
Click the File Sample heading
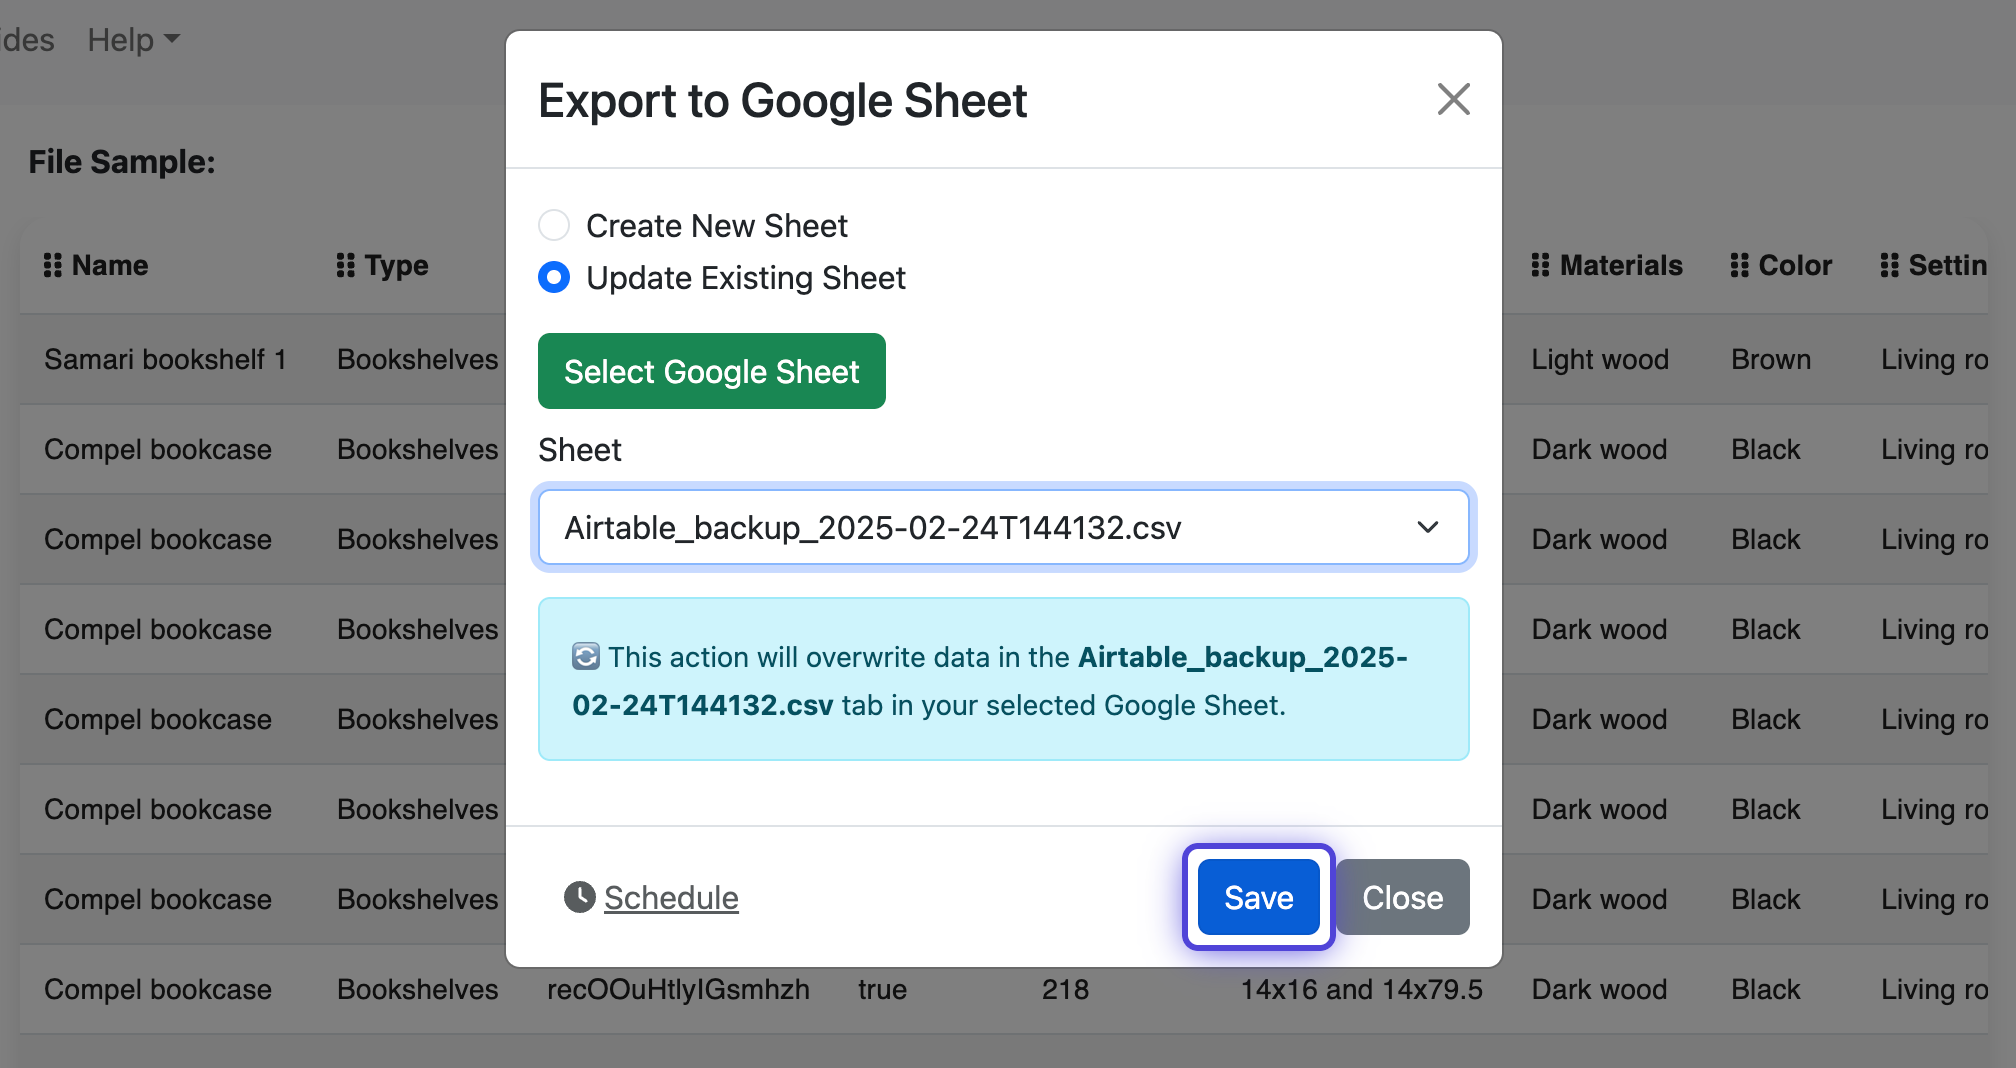(122, 161)
